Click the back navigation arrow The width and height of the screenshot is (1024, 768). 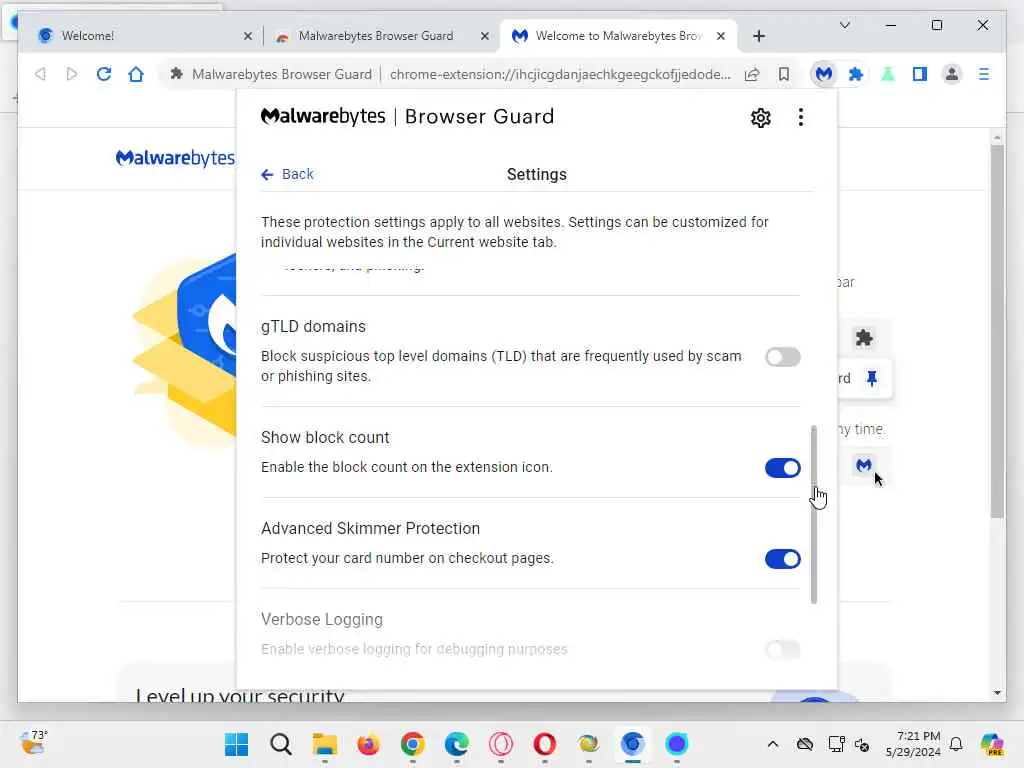40,74
